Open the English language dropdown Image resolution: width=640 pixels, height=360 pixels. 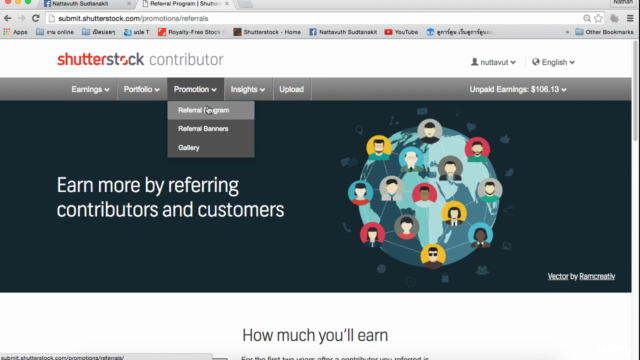point(553,62)
